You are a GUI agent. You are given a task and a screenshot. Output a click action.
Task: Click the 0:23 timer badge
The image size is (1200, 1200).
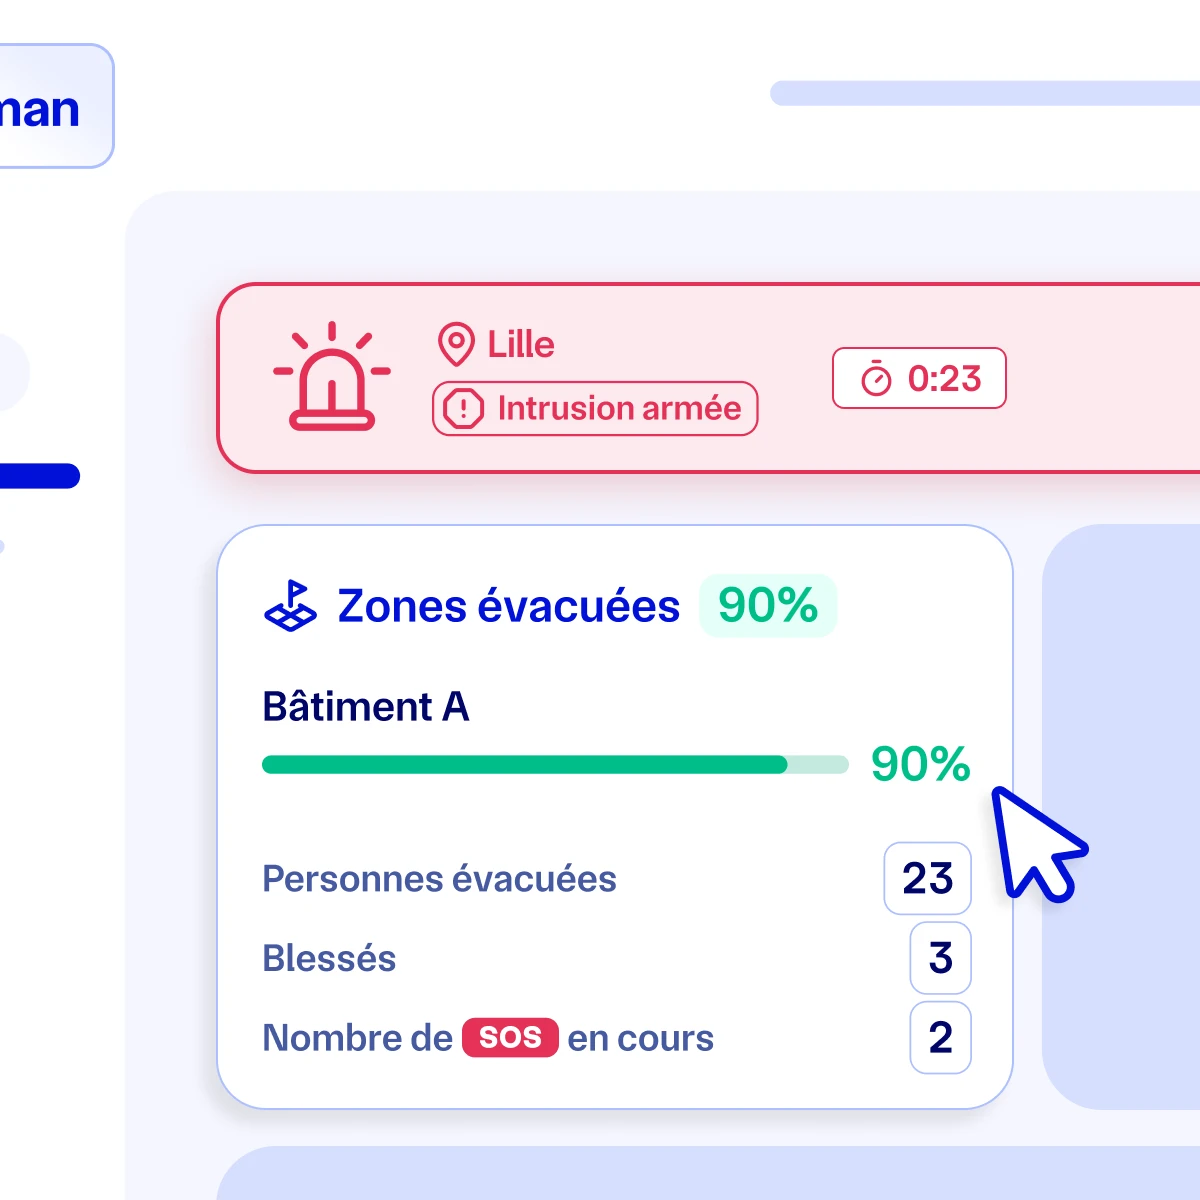[x=919, y=378]
